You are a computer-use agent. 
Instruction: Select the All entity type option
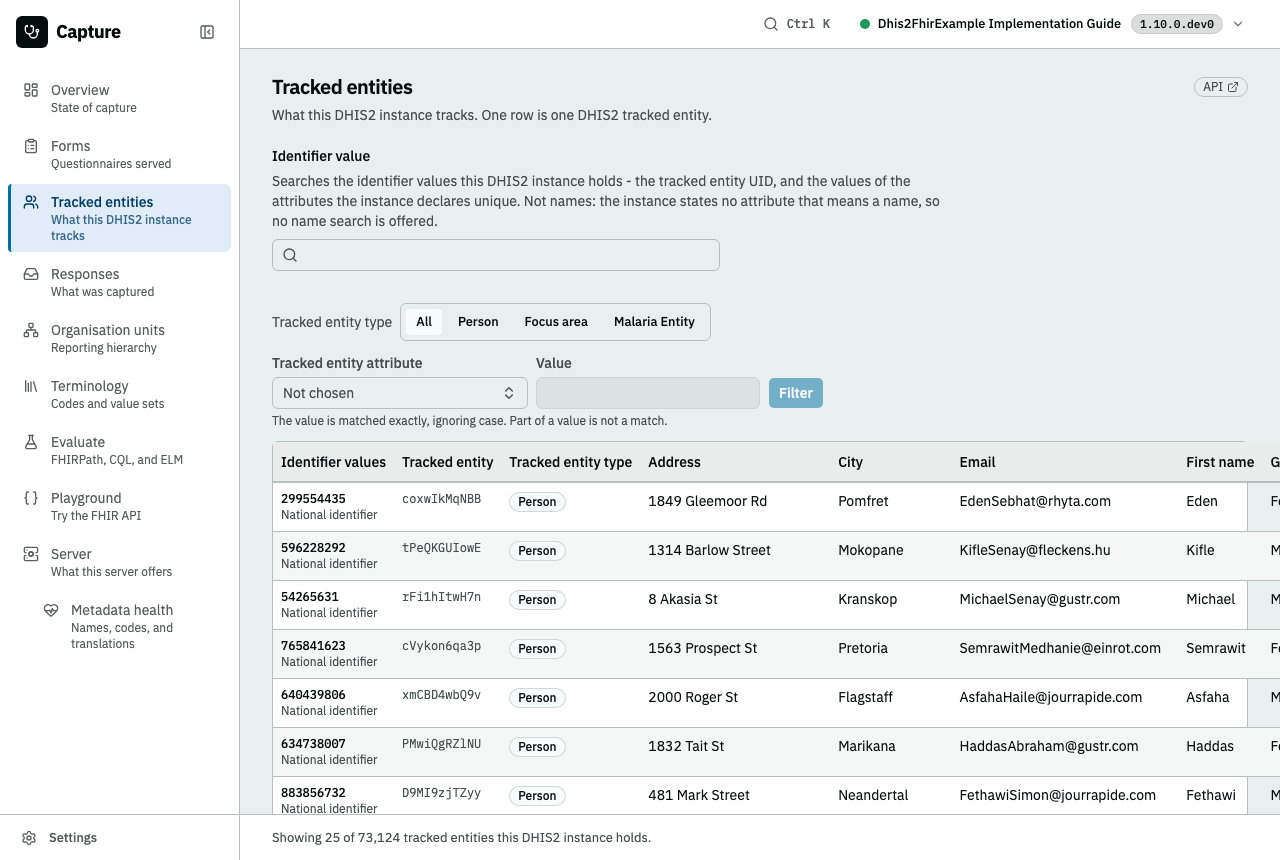click(x=424, y=322)
